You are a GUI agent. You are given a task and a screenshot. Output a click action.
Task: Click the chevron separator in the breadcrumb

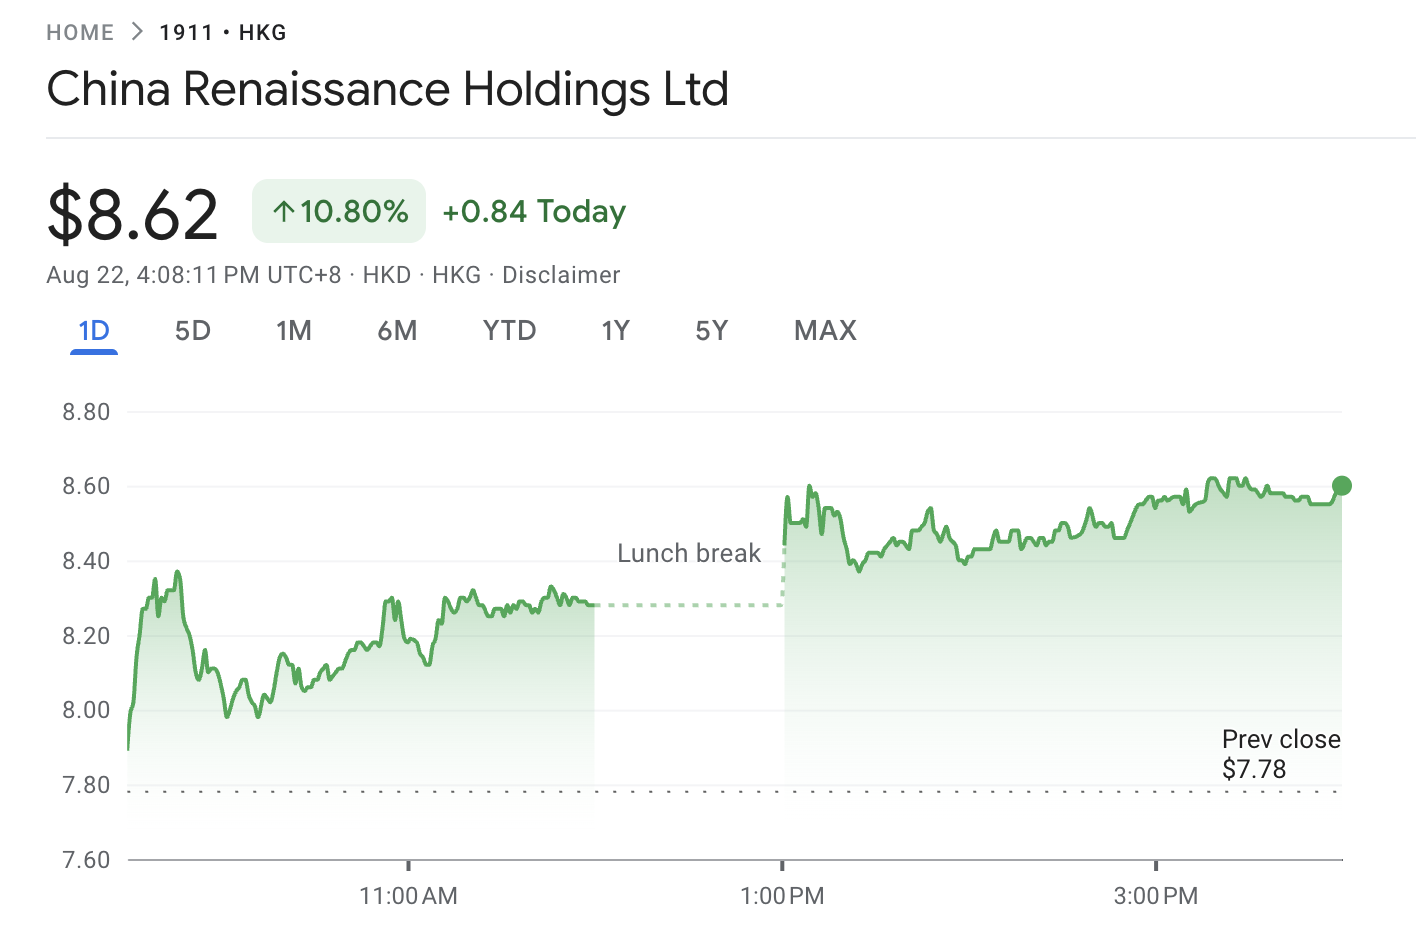(133, 31)
